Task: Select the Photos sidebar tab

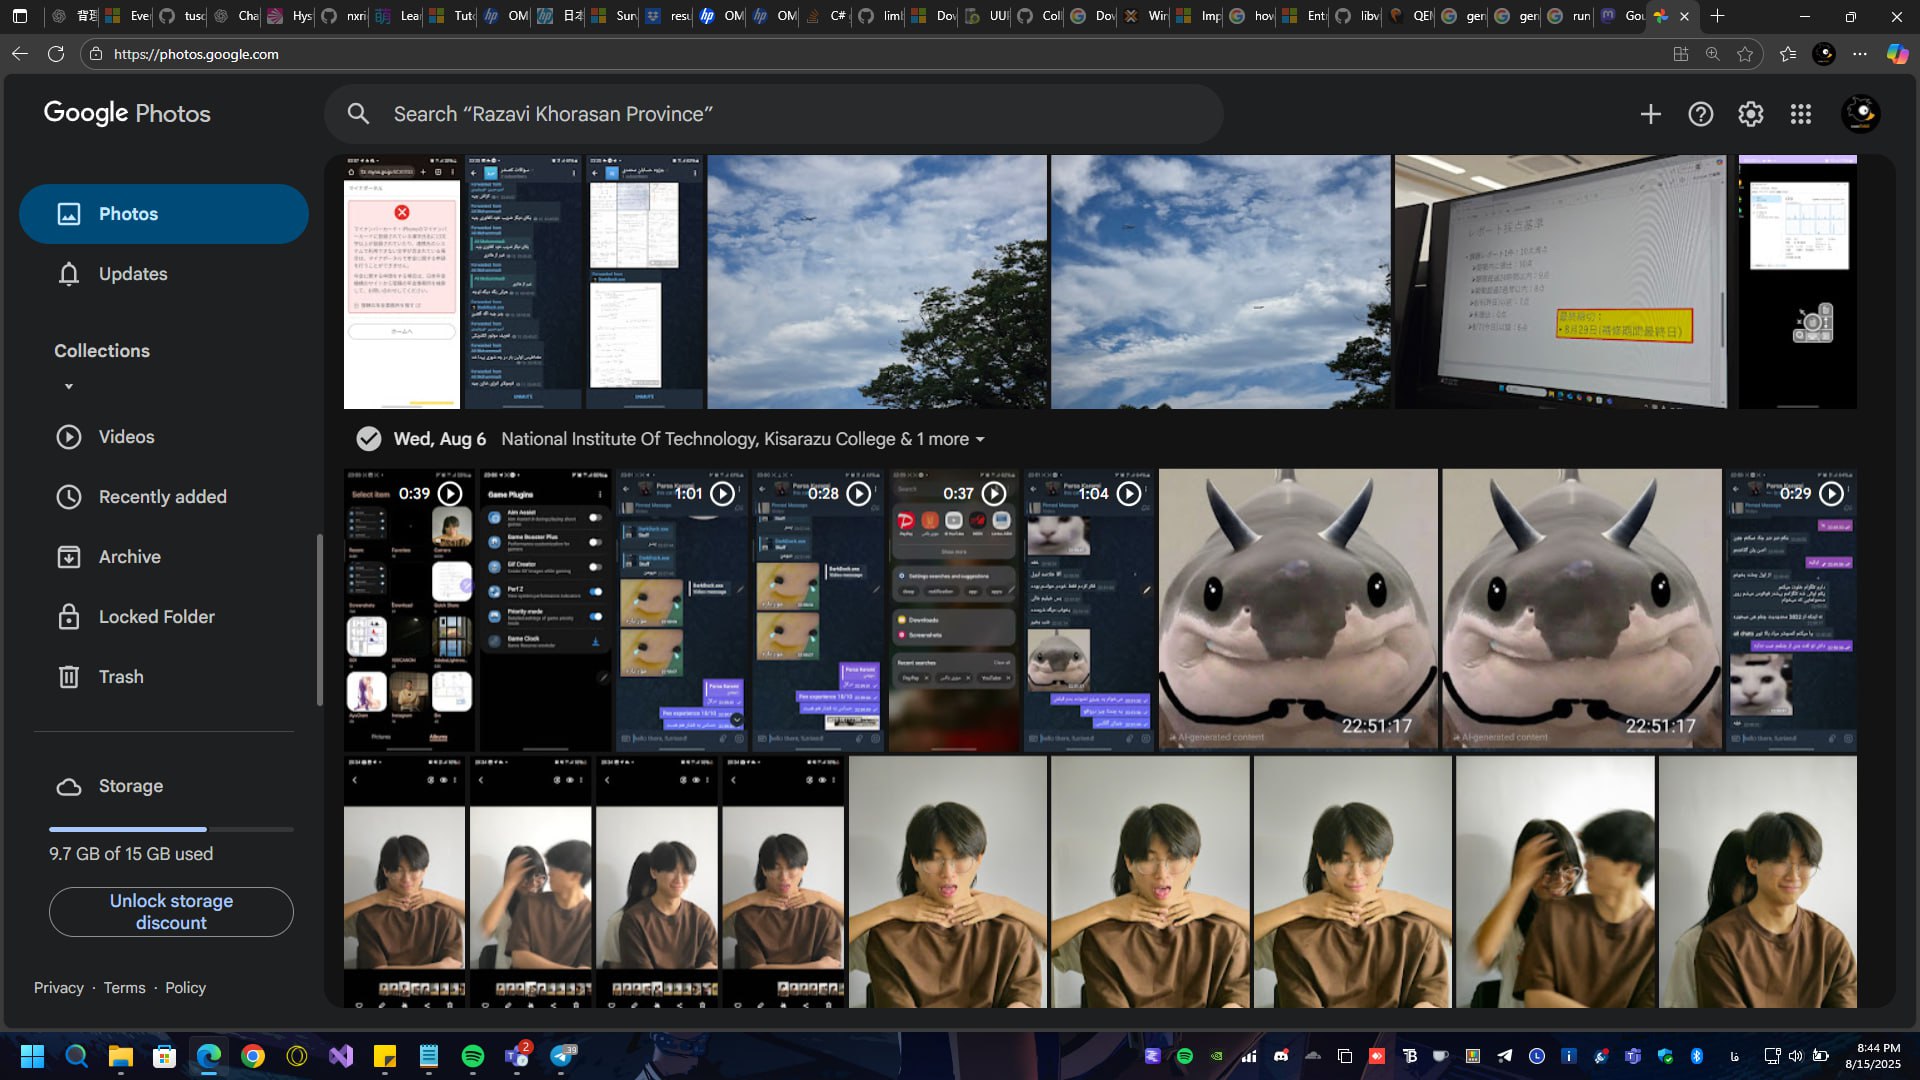Action: pyautogui.click(x=164, y=214)
